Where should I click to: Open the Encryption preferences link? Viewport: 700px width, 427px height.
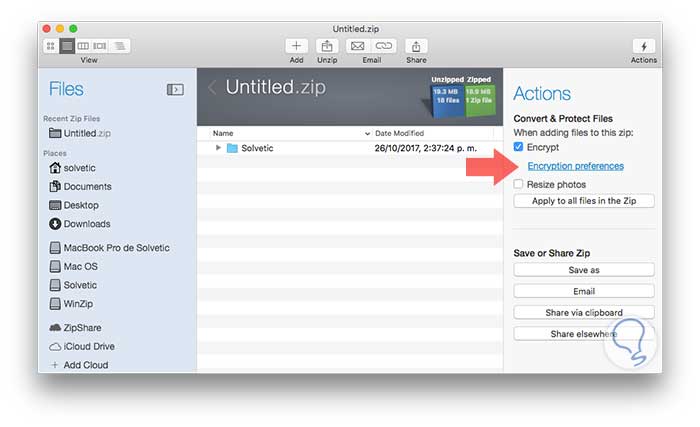click(x=575, y=166)
